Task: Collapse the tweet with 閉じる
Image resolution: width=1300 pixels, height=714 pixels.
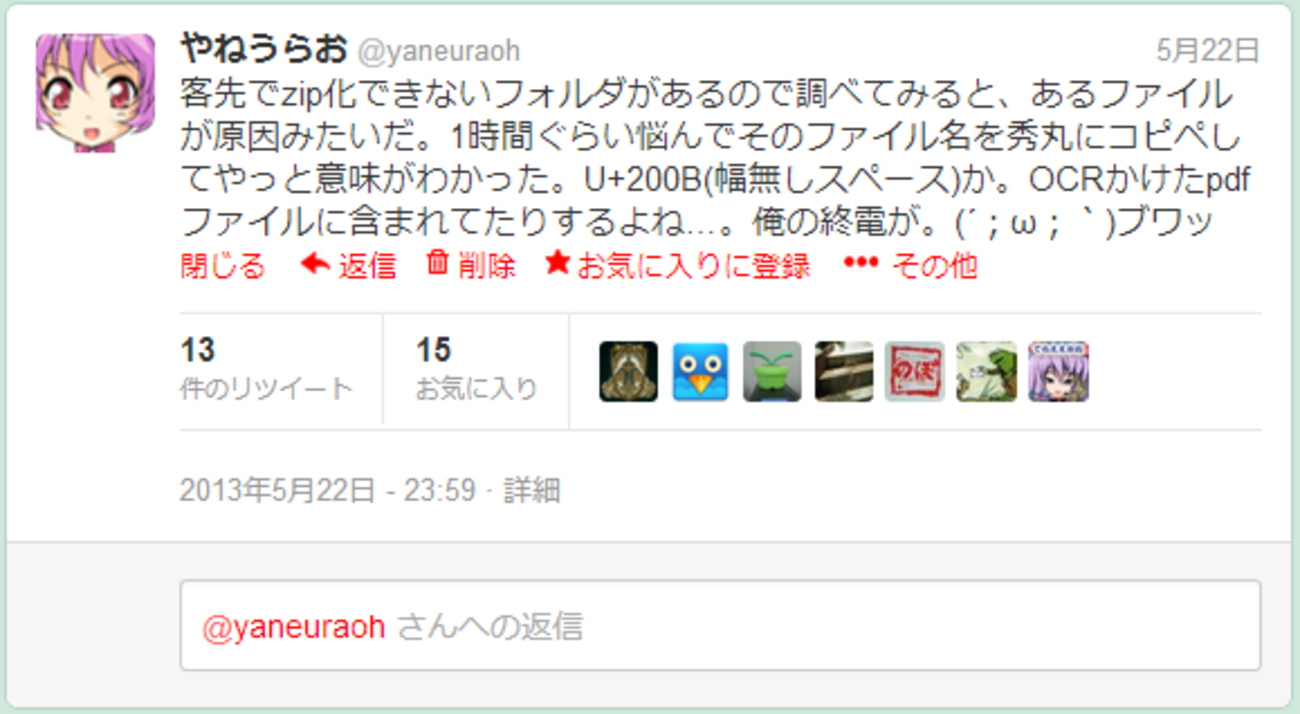Action: click(x=222, y=265)
